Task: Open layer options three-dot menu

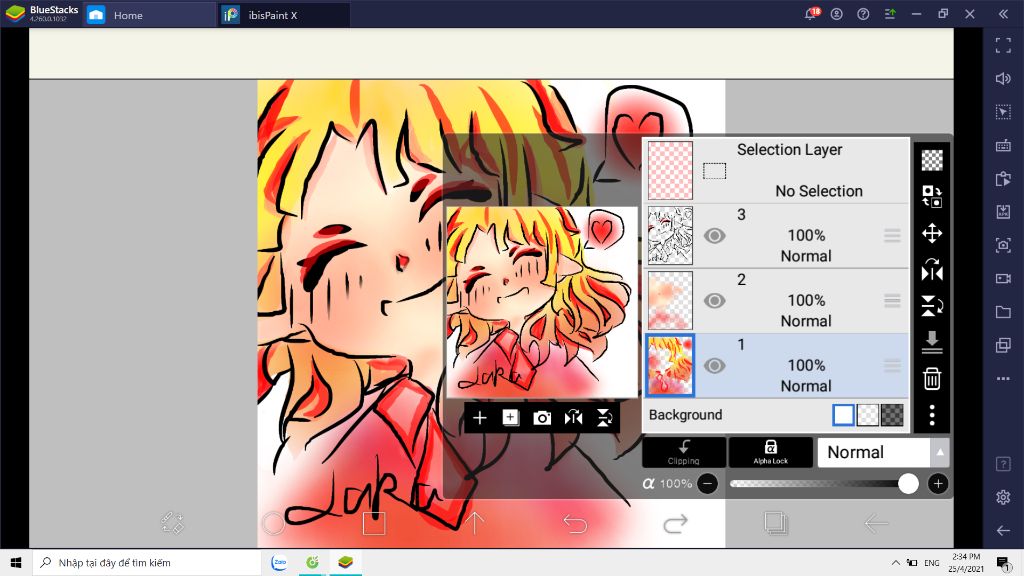Action: point(932,415)
